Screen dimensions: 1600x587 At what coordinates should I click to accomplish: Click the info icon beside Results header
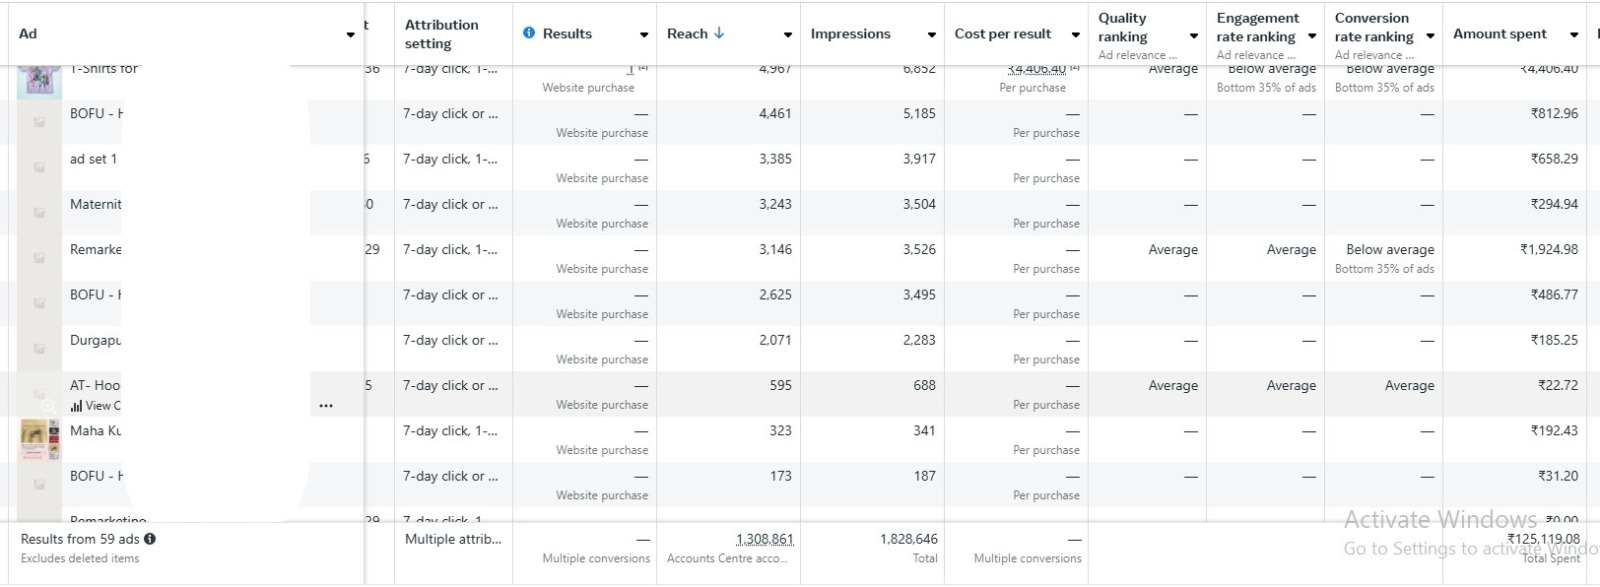[x=529, y=33]
